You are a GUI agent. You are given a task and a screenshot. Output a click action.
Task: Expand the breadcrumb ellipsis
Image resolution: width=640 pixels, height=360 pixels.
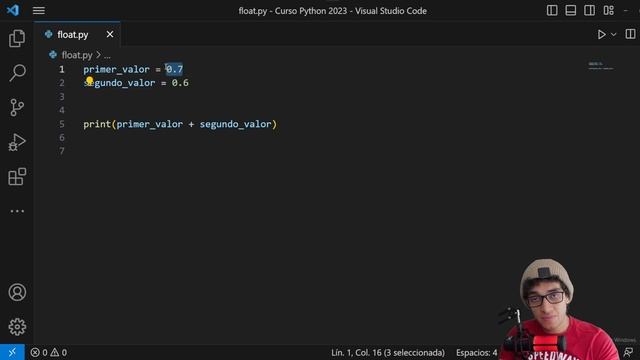coord(107,56)
